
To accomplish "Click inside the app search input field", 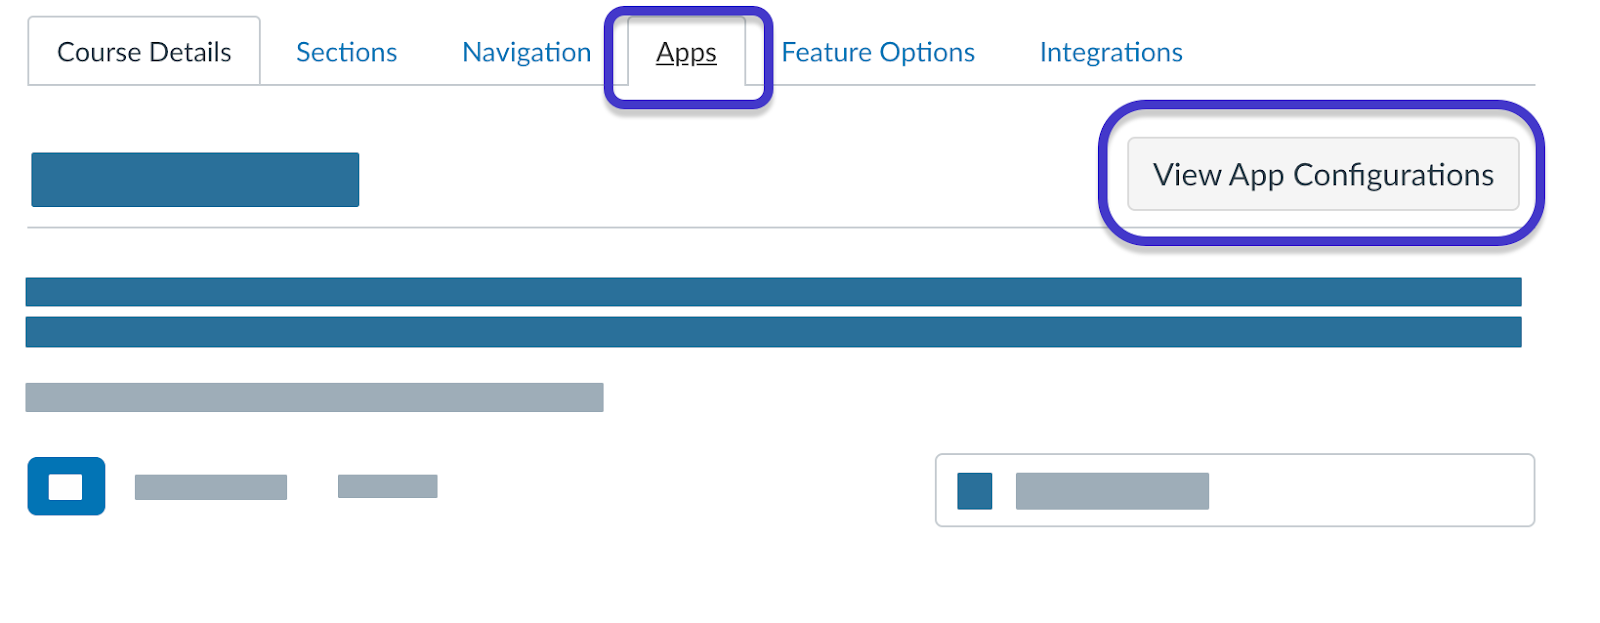I will tap(1235, 490).
